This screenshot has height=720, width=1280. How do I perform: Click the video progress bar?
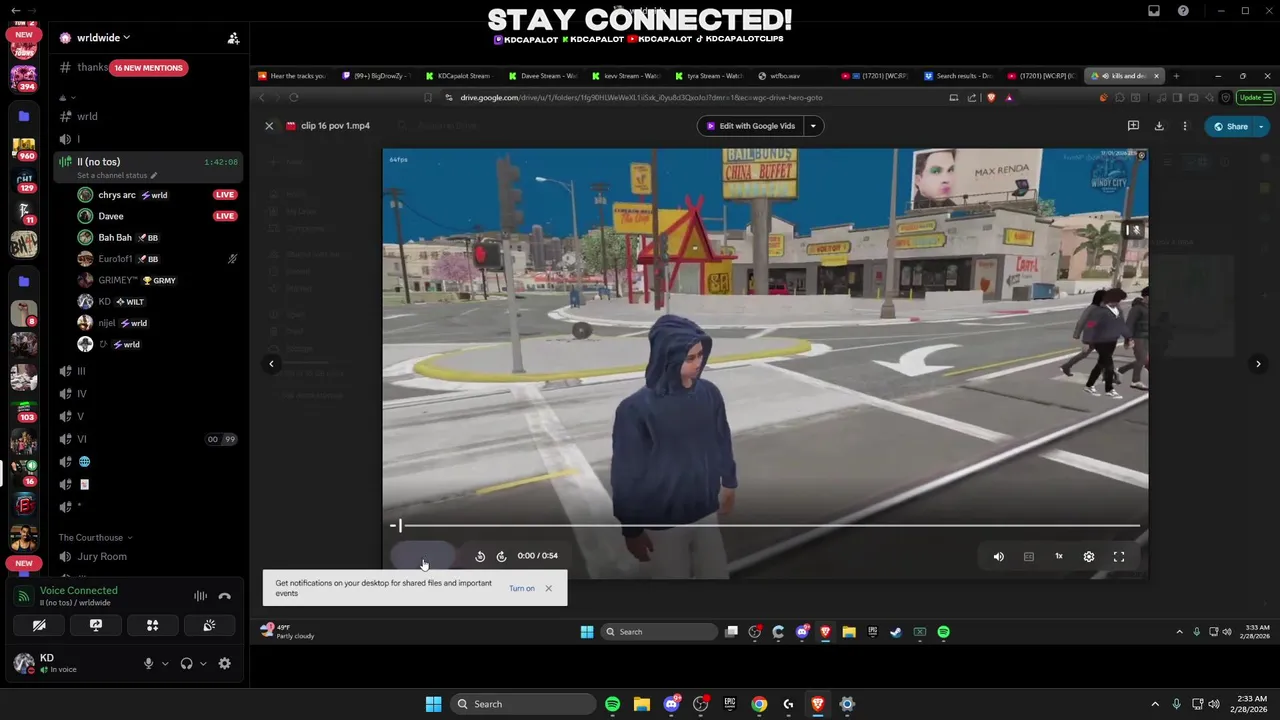click(765, 525)
